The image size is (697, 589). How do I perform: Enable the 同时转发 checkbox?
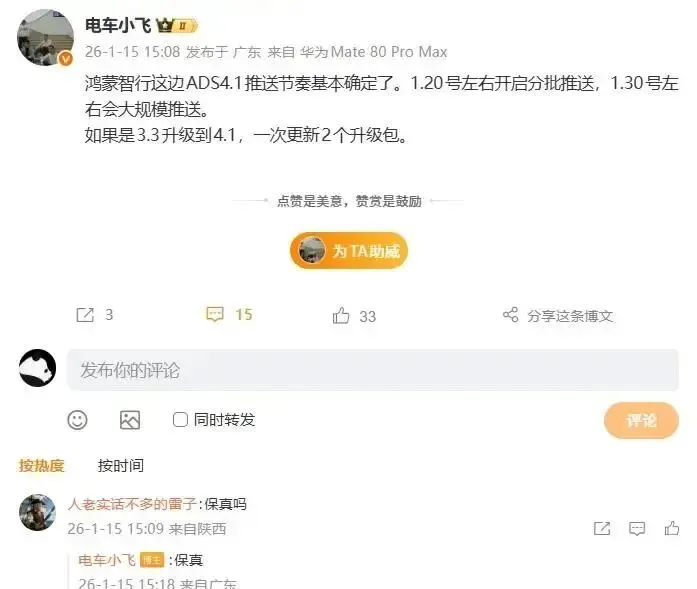point(180,420)
